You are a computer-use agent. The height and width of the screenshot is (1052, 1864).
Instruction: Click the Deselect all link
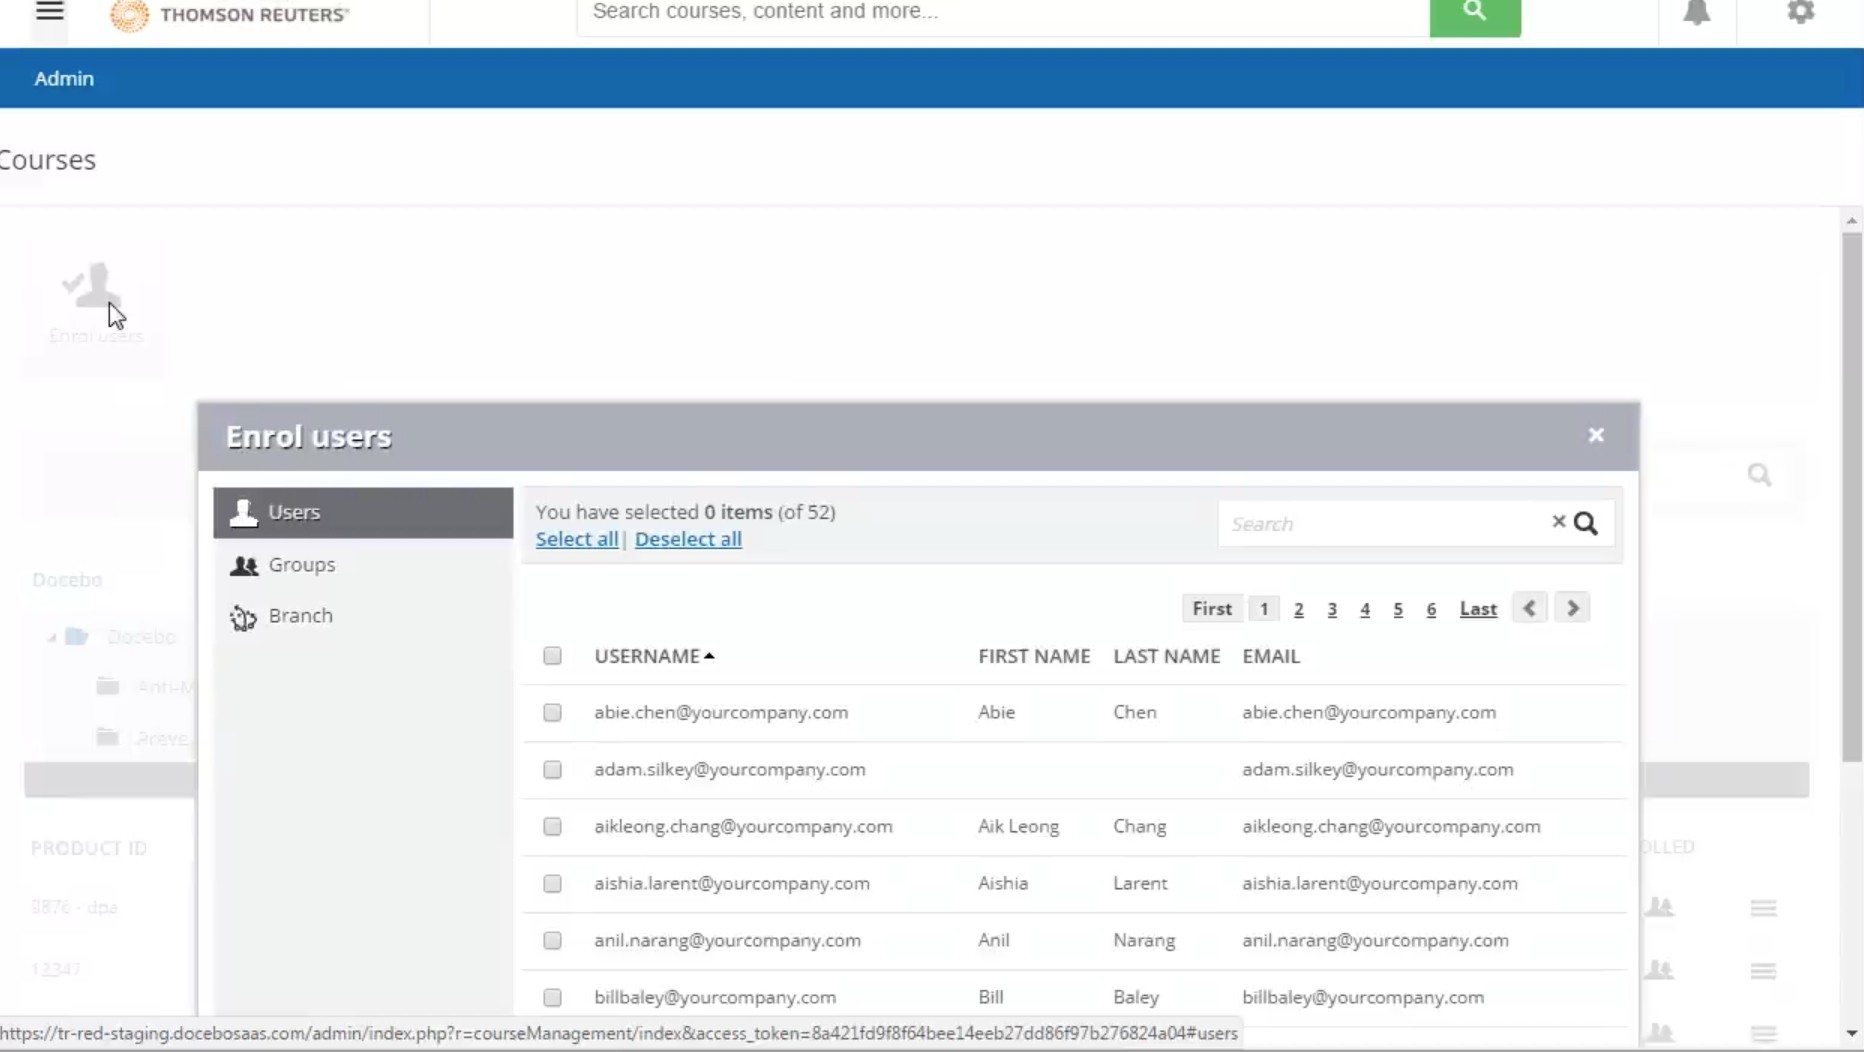(688, 539)
